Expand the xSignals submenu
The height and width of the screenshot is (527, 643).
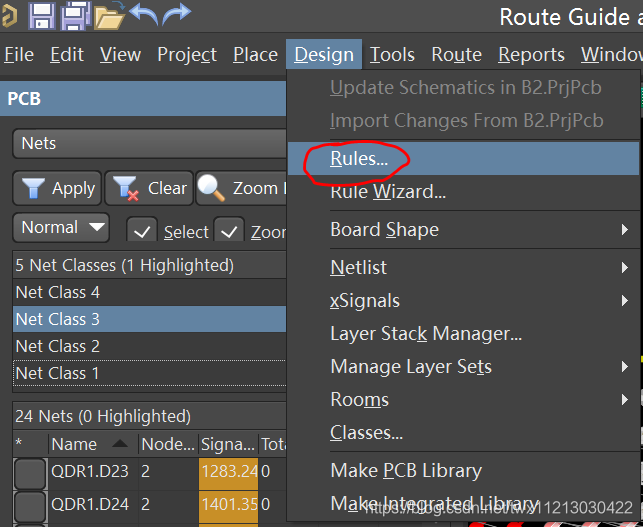[x=463, y=301]
